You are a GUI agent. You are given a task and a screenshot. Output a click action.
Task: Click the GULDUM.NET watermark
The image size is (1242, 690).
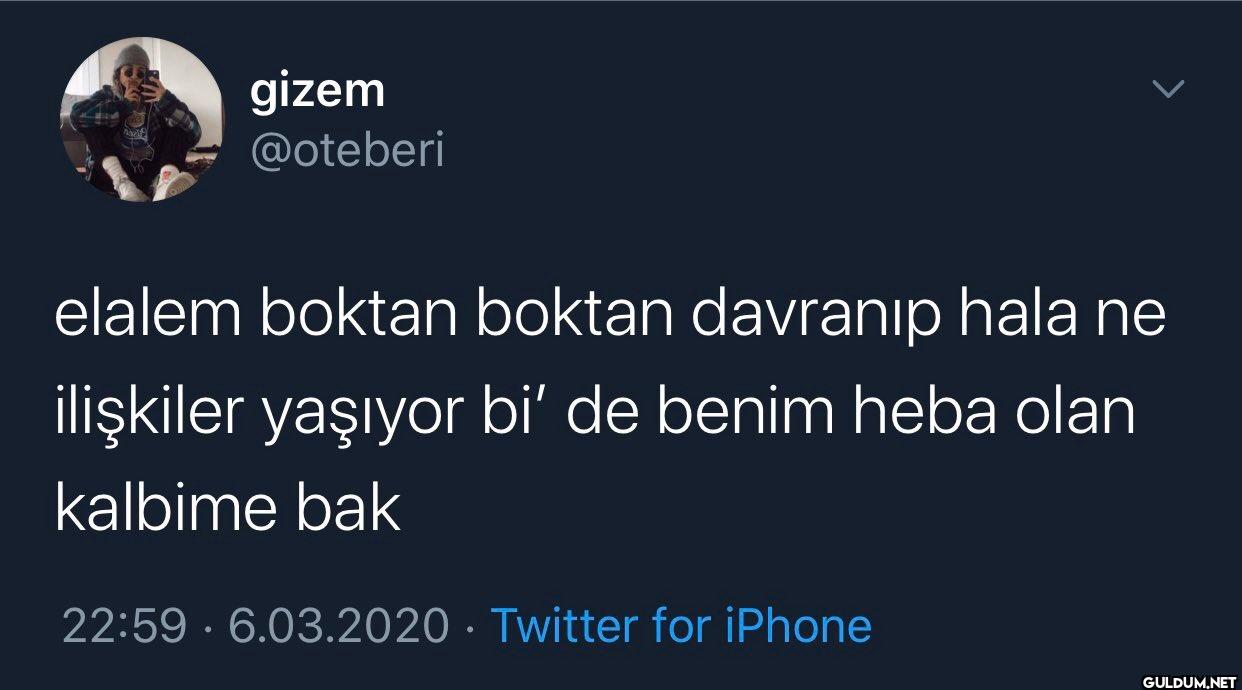click(x=1188, y=678)
